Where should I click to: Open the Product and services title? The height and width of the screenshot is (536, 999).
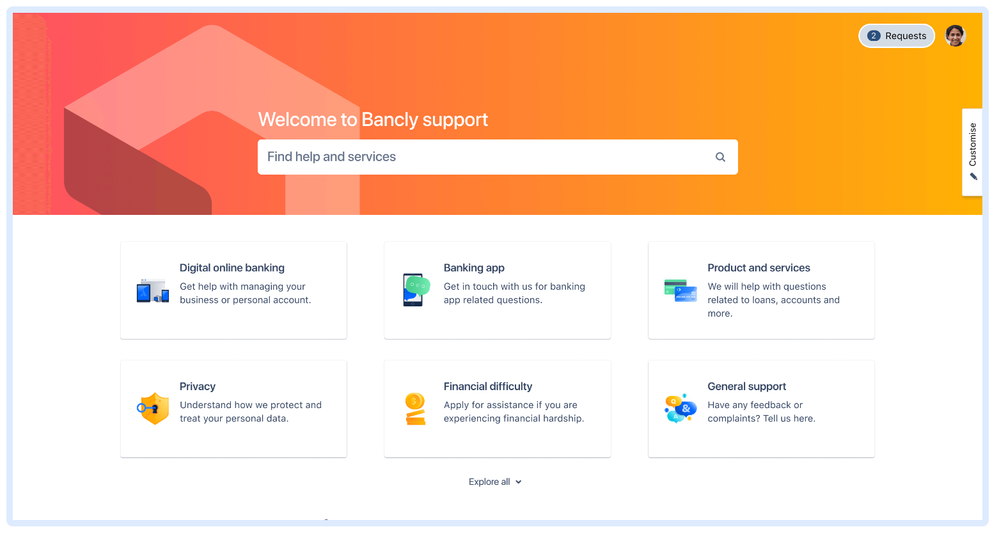click(759, 268)
